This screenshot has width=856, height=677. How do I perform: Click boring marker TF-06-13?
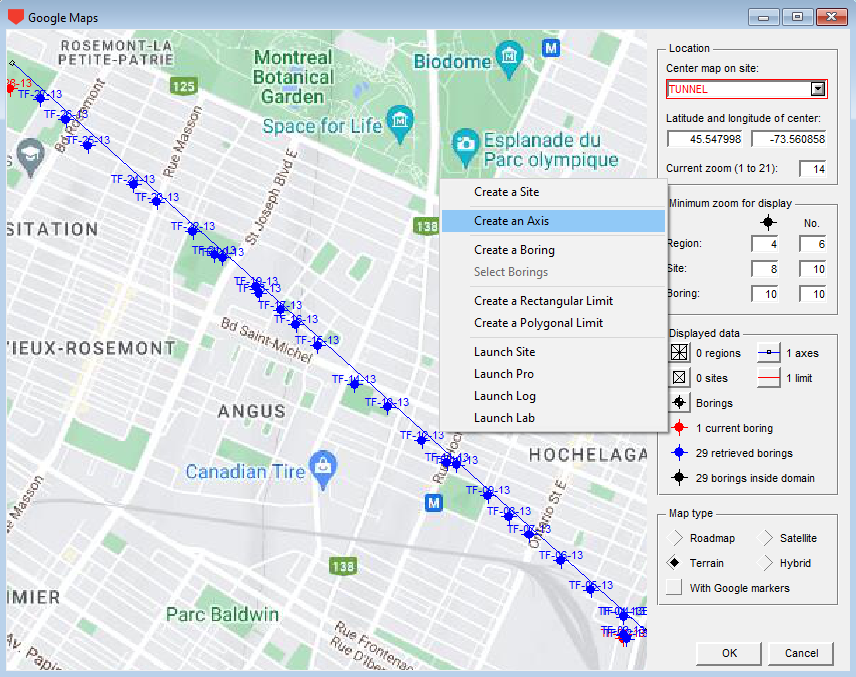[561, 560]
